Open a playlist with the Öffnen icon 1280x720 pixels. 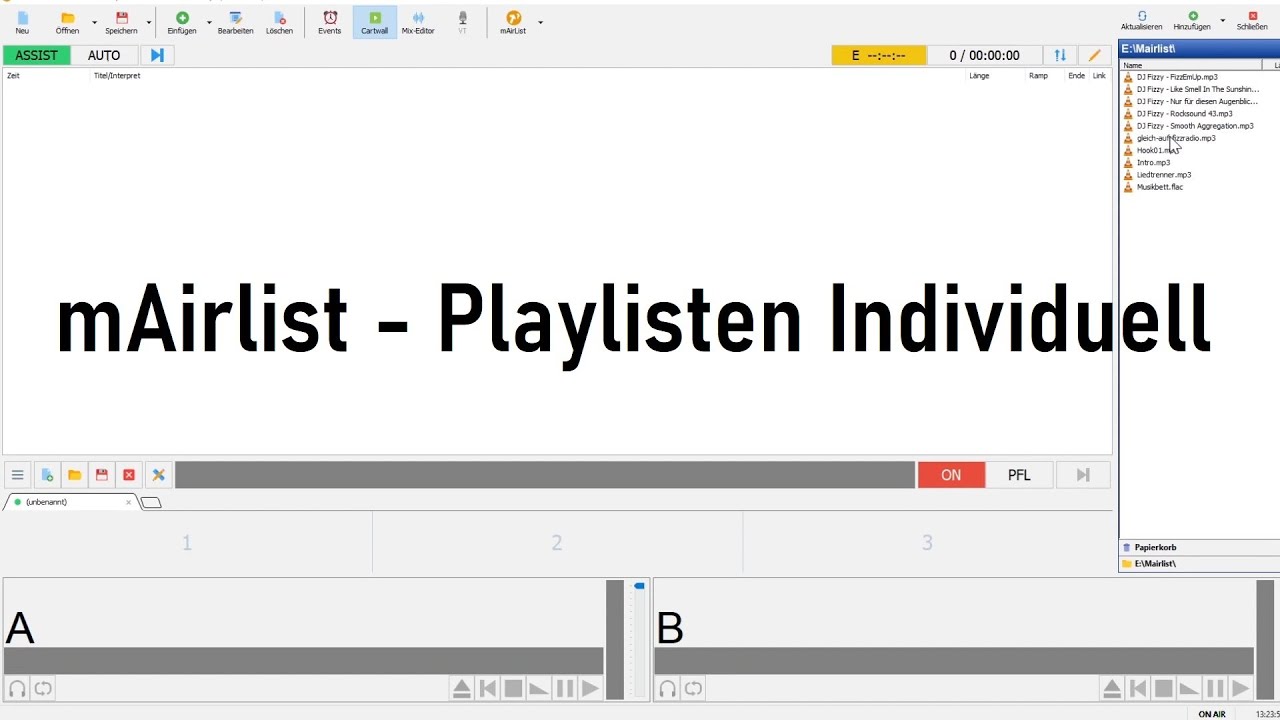(x=67, y=22)
